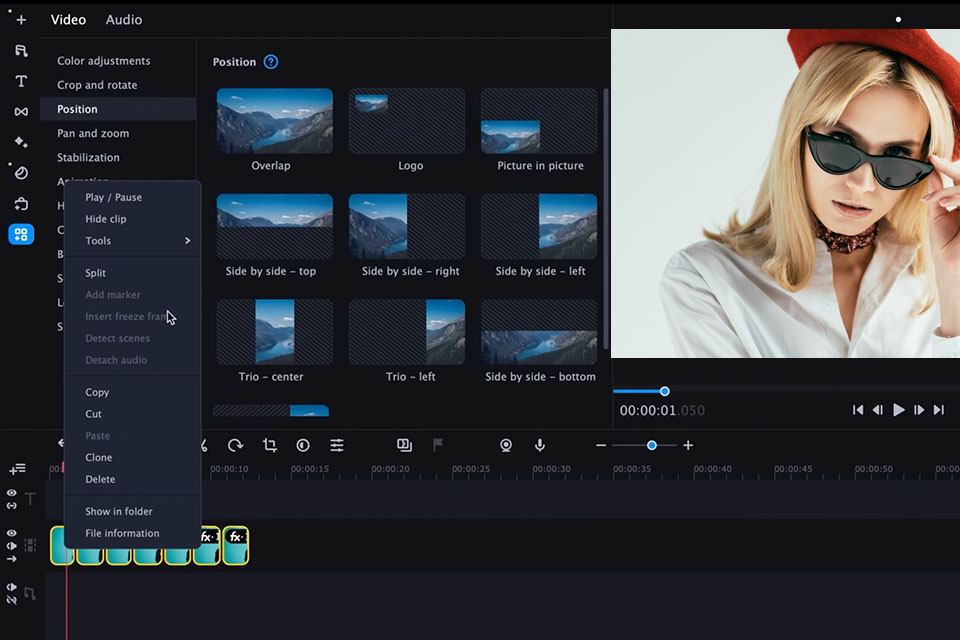This screenshot has height=640, width=960.
Task: Mute the video track audio
Action: 12,546
